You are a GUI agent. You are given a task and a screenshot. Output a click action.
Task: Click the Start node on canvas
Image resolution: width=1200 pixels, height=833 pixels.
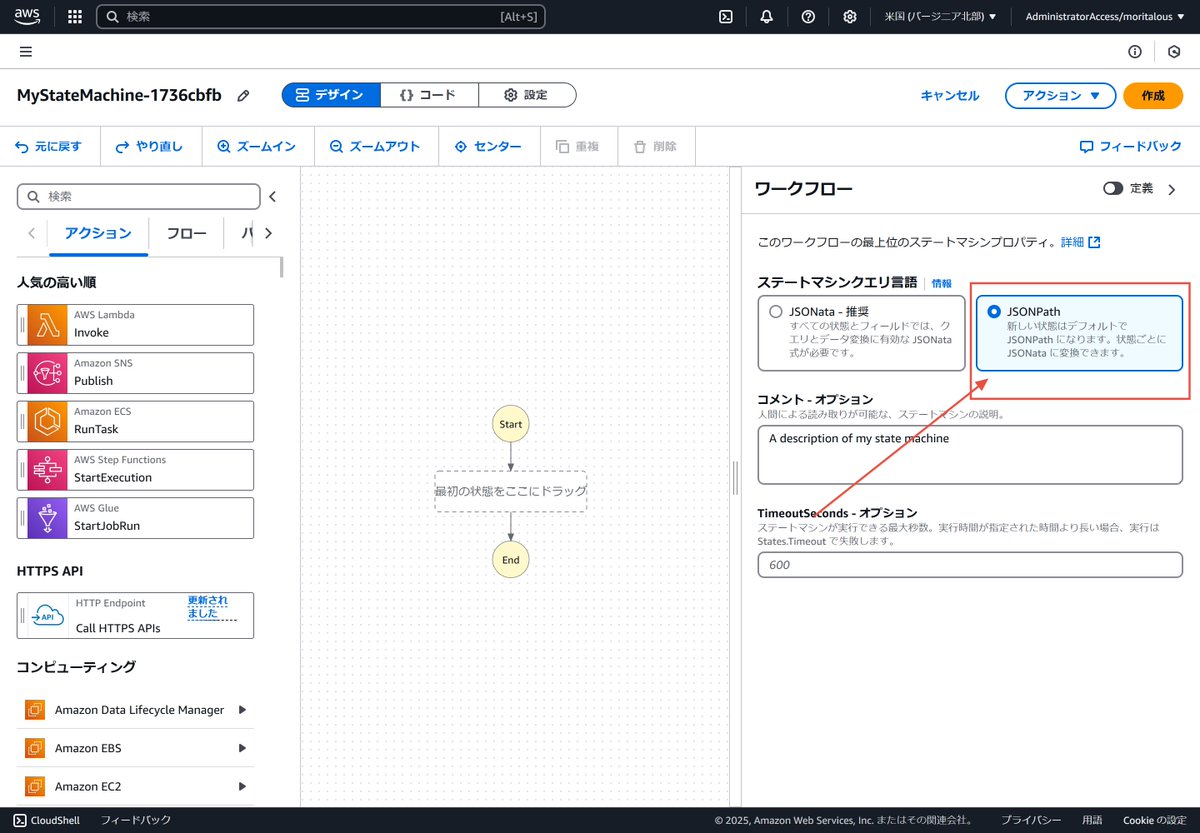510,424
